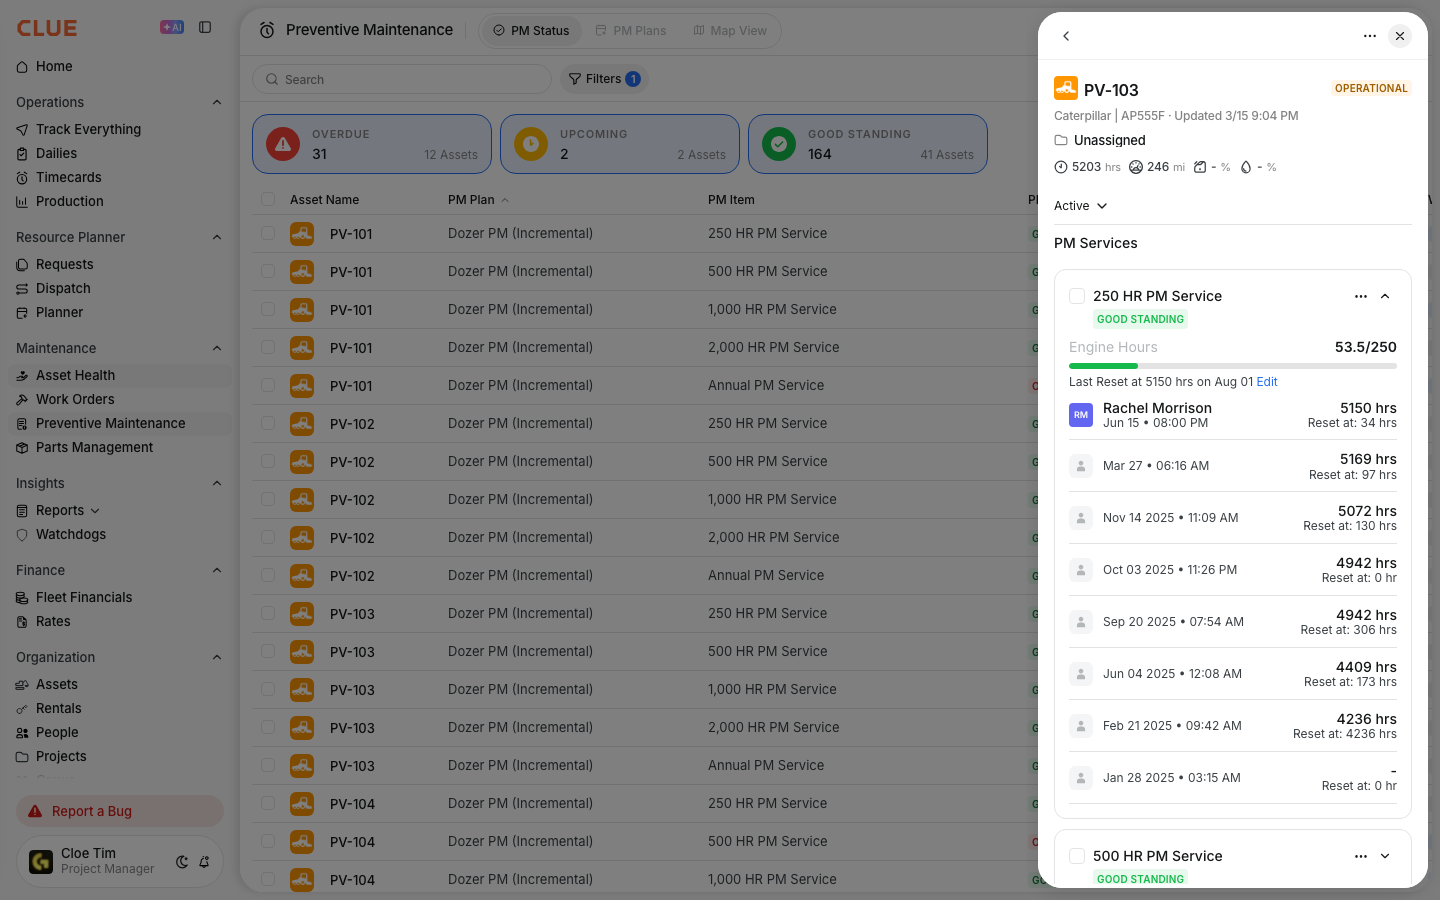Click the AI badge icon beside logo

[172, 28]
